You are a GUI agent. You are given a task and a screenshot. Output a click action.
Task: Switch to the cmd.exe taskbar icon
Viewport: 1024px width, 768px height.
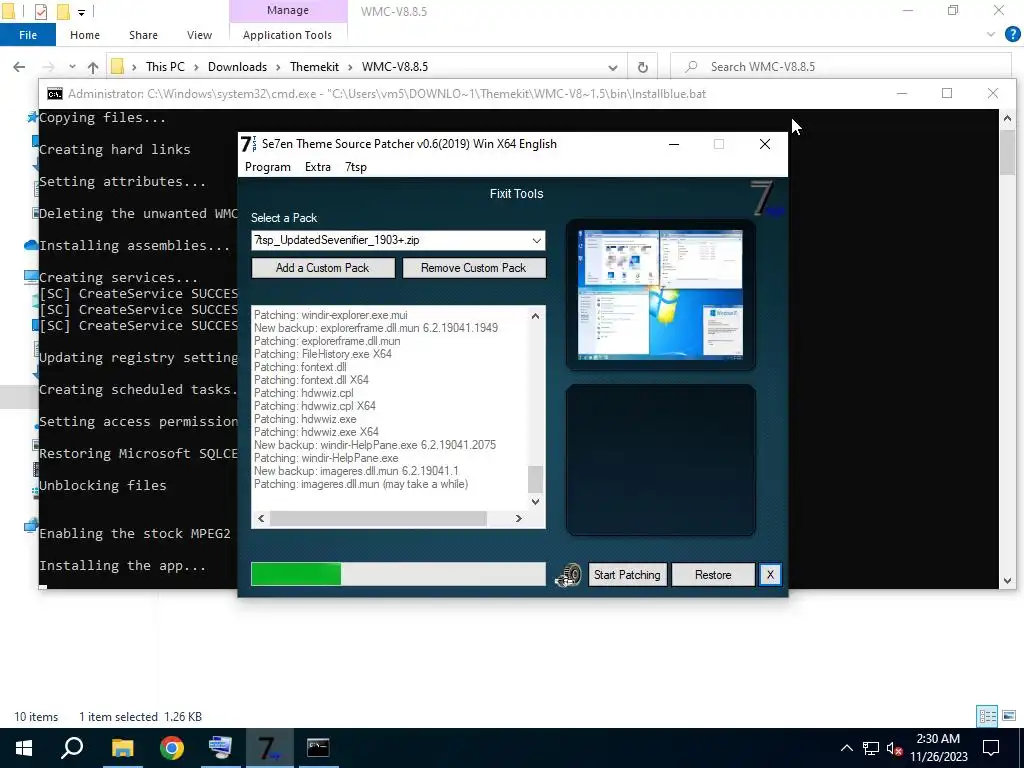click(x=318, y=748)
